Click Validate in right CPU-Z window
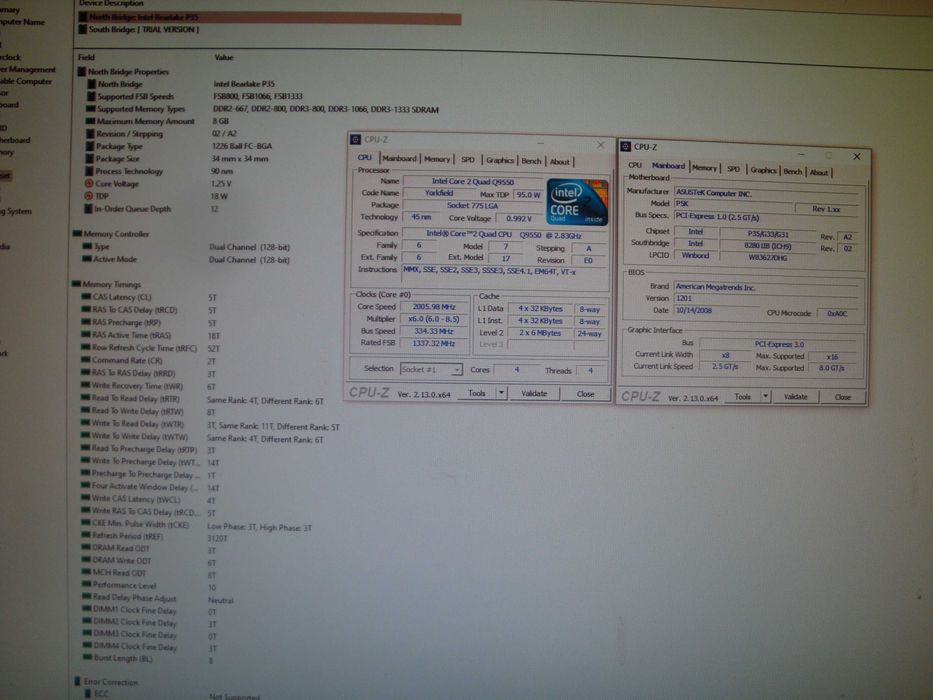Screen dimensions: 933x700 (796, 397)
